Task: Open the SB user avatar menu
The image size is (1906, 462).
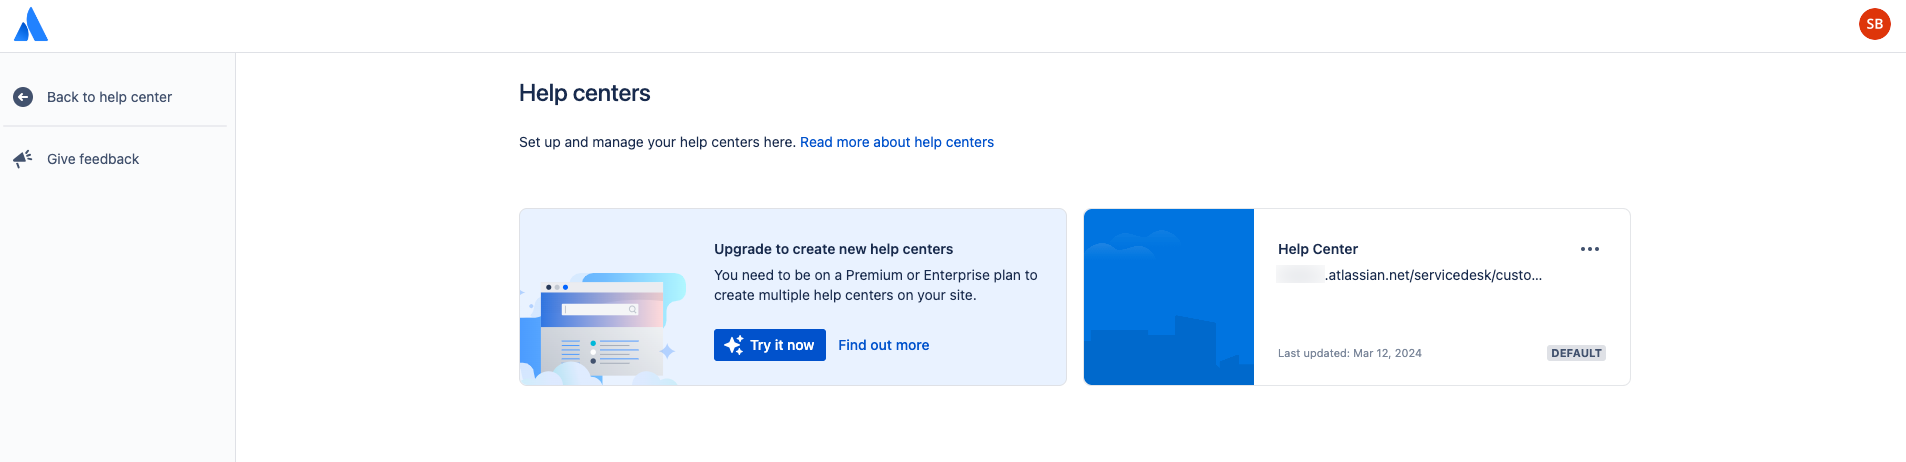Action: (1874, 24)
